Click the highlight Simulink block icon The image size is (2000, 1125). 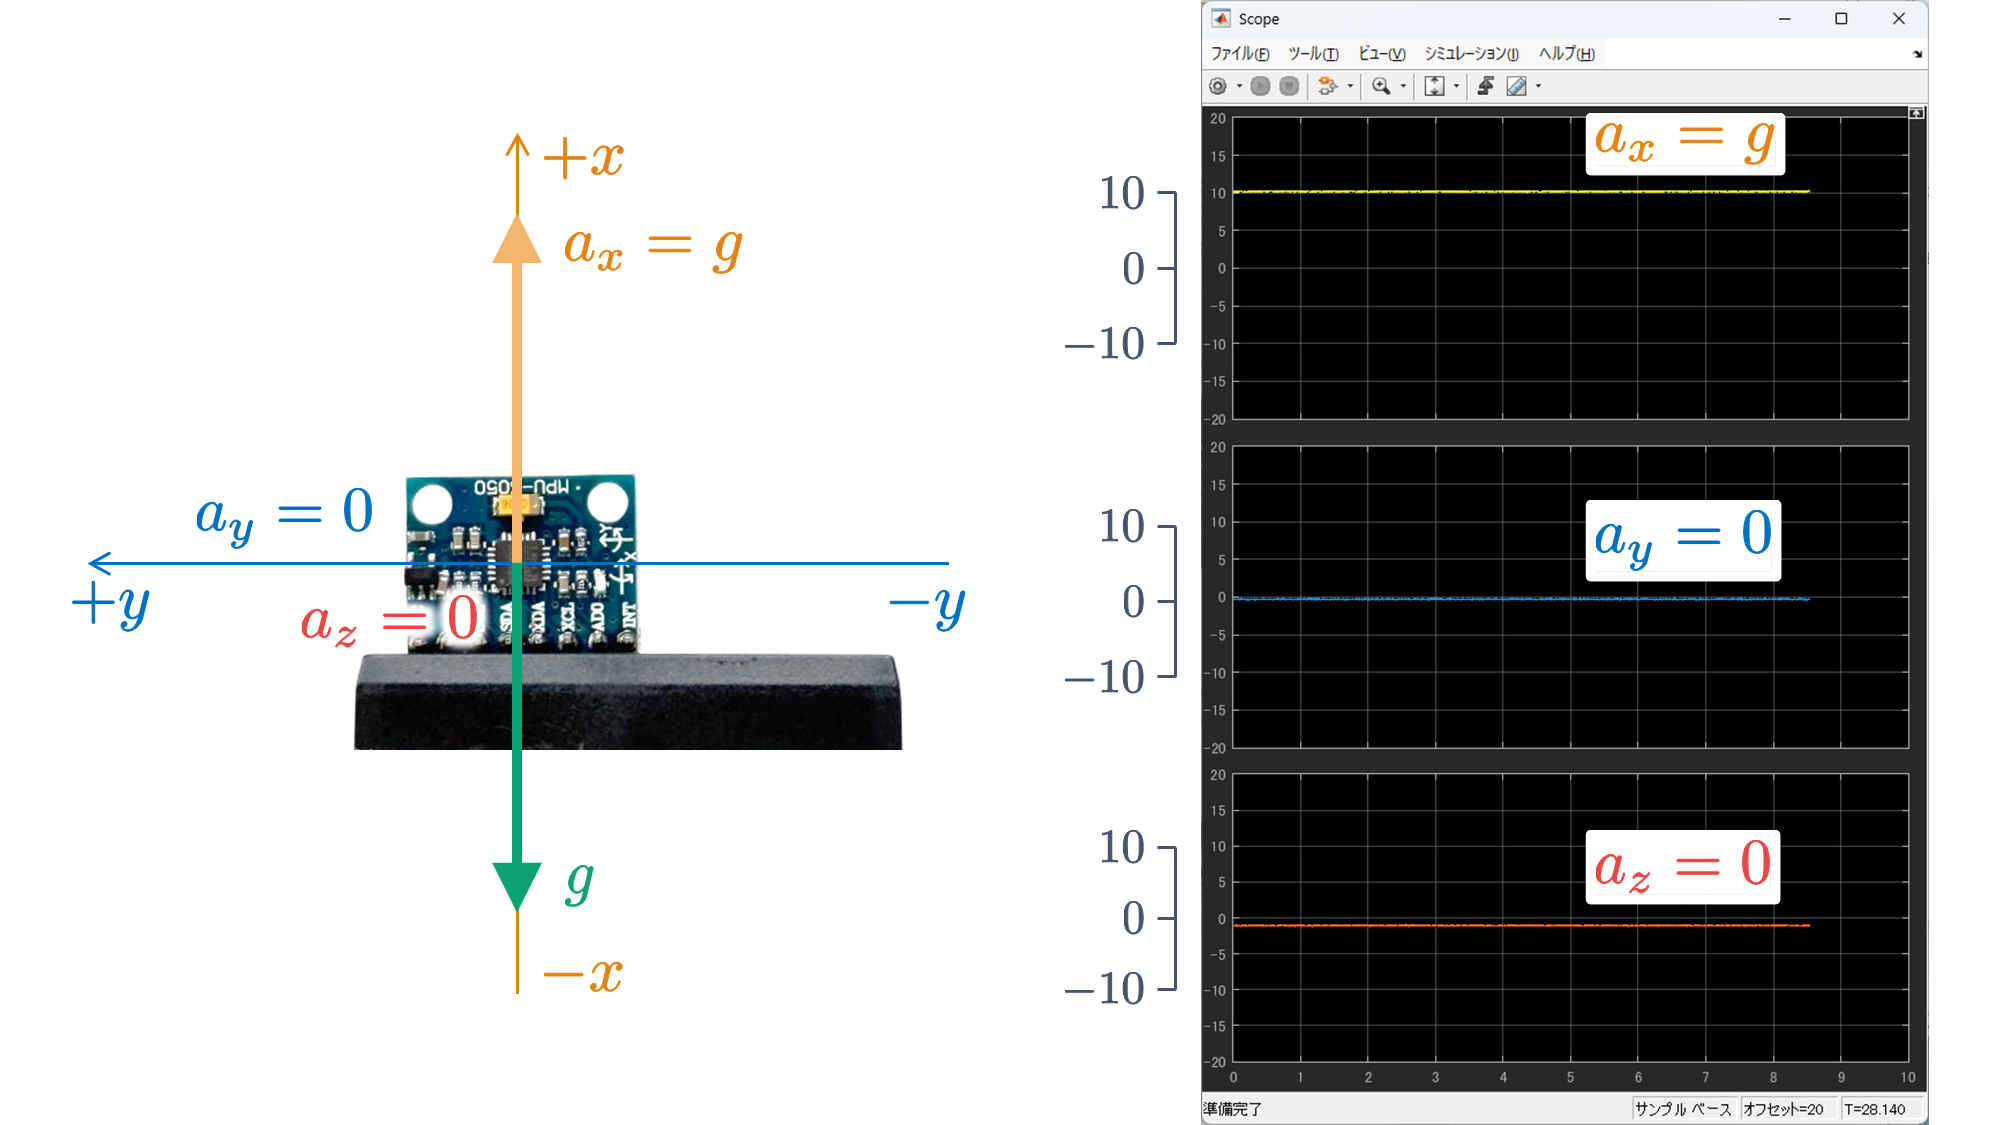tap(1328, 86)
